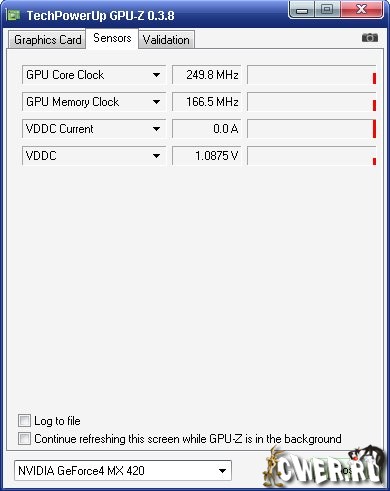Viewport: 390px width, 491px height.
Task: Toggle Continue refreshing in background checkbox
Action: pos(24,439)
